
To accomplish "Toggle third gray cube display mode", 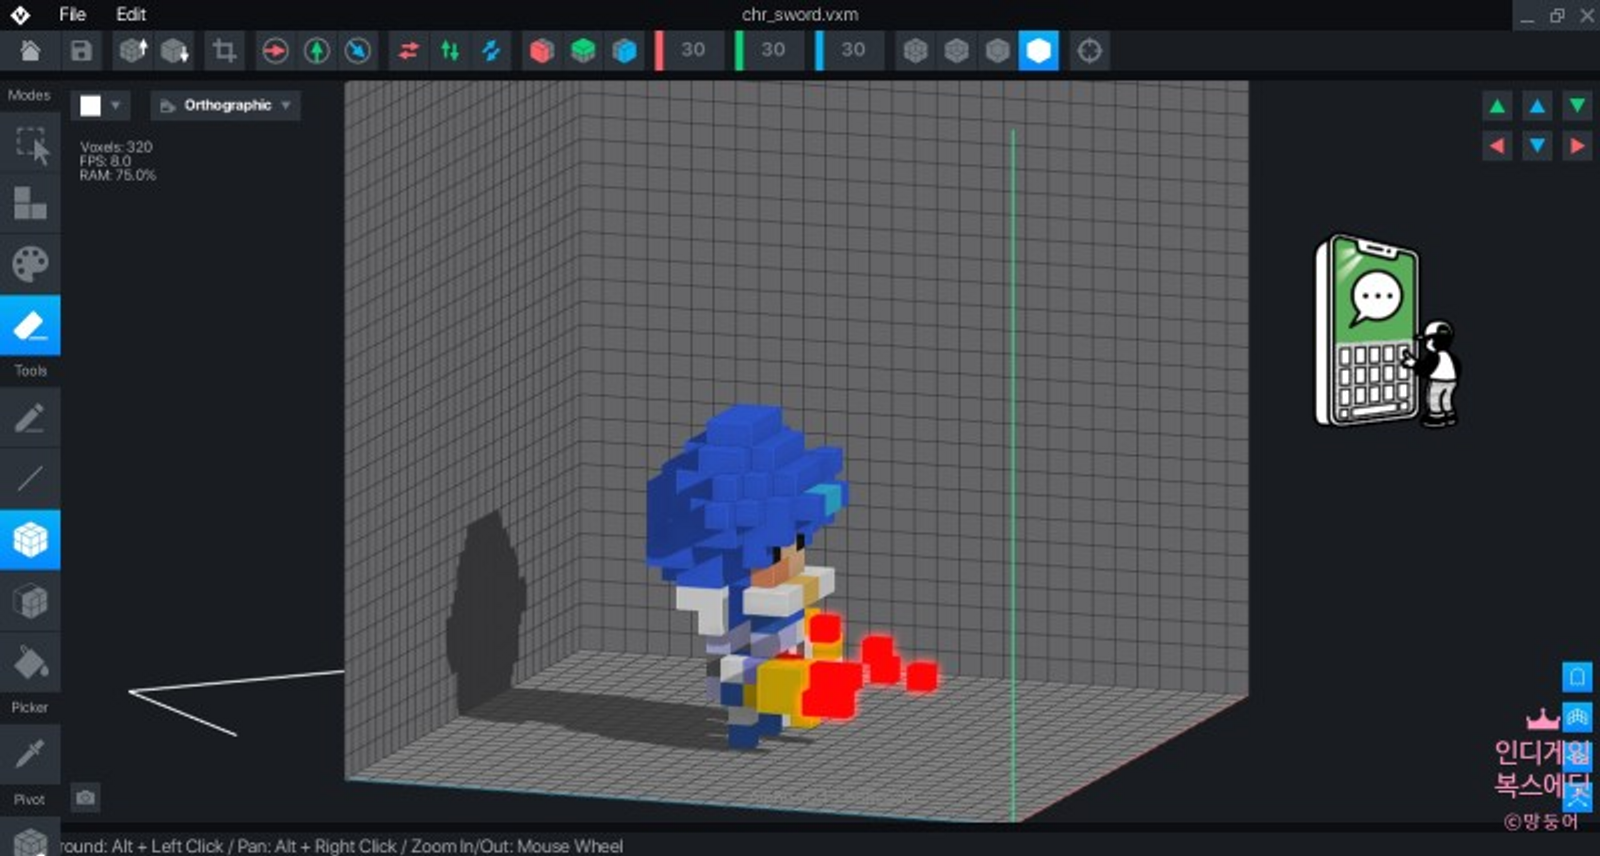I will tap(998, 51).
